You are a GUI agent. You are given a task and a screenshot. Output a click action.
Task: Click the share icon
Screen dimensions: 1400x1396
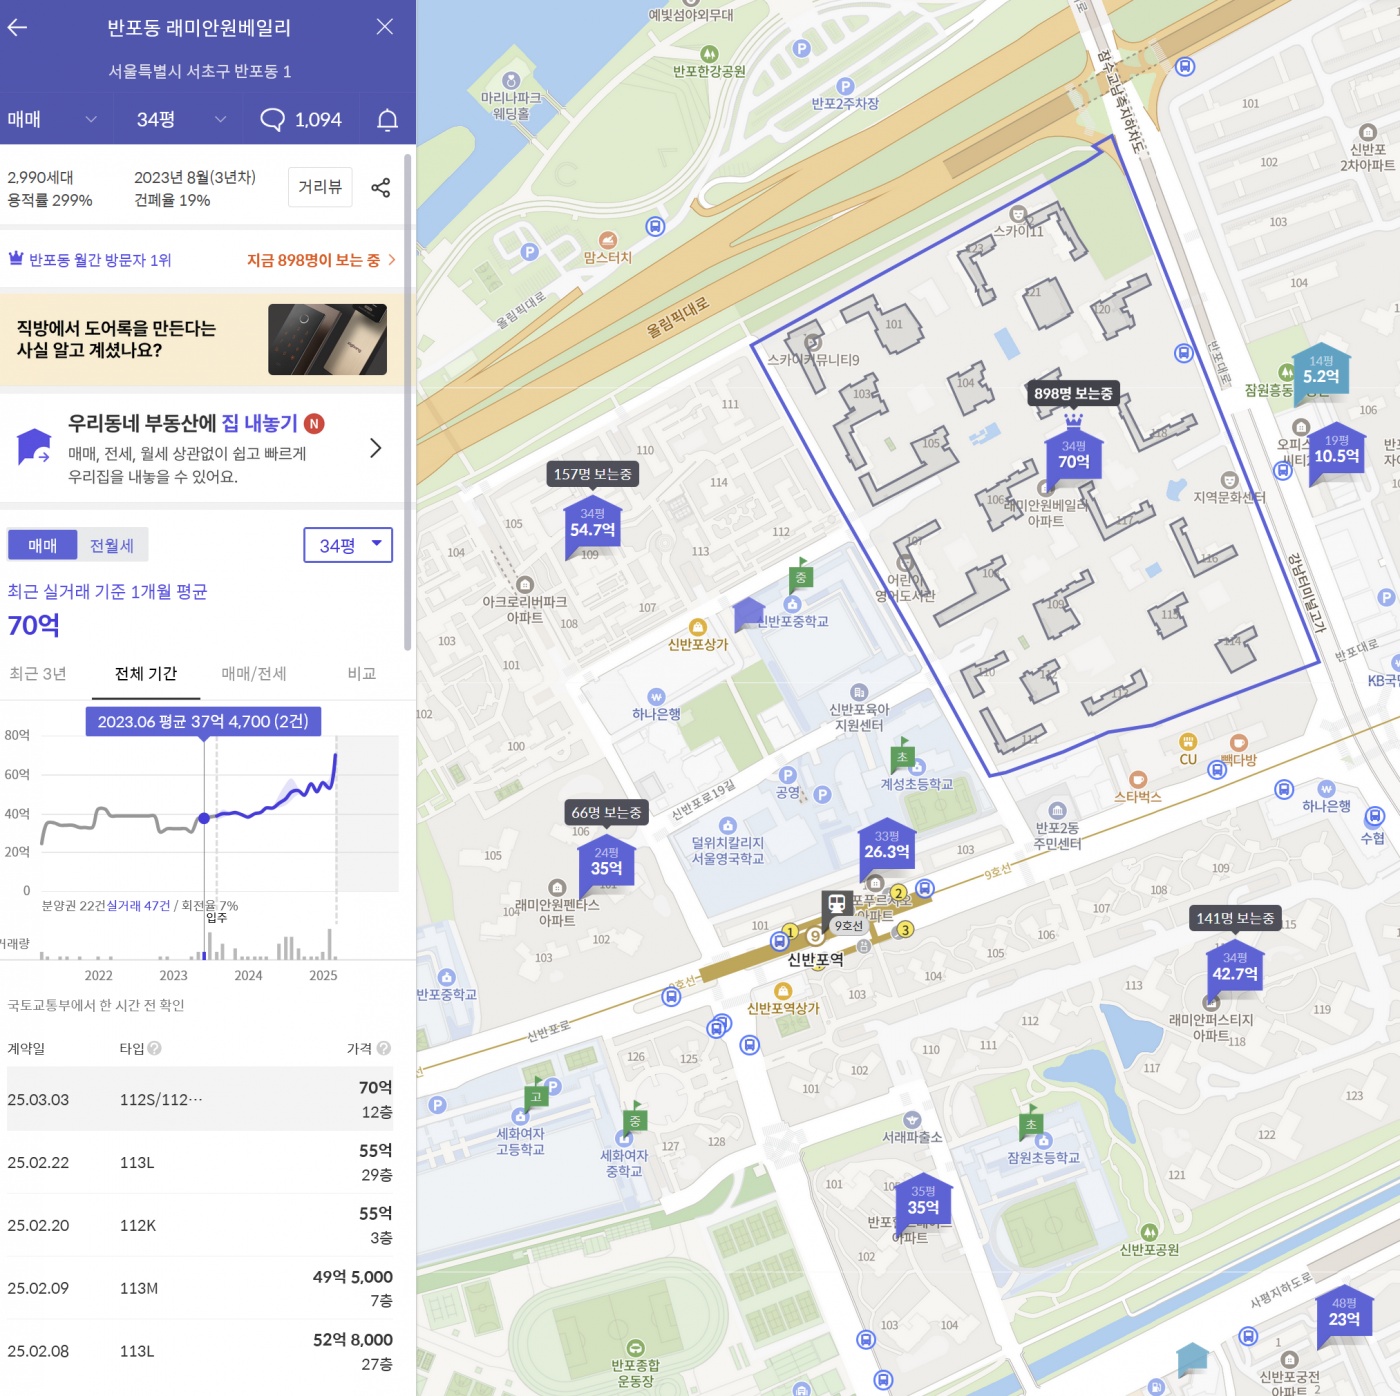coord(381,188)
